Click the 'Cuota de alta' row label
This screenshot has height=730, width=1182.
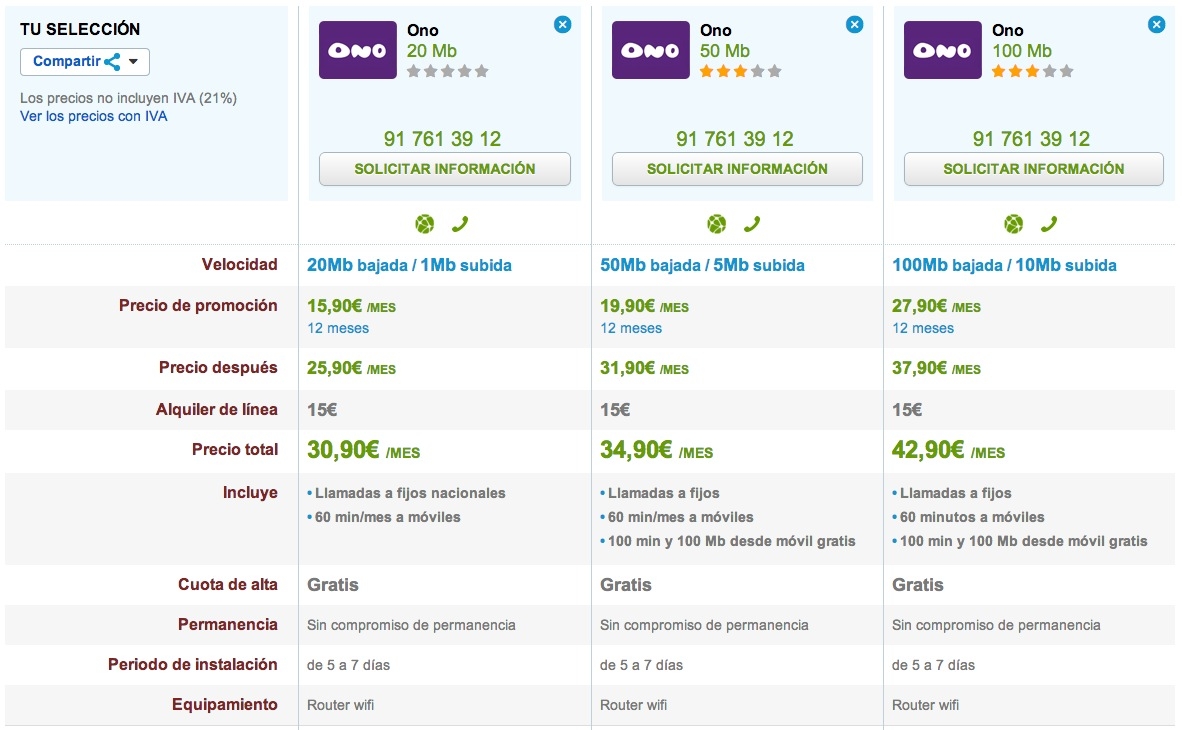(228, 584)
